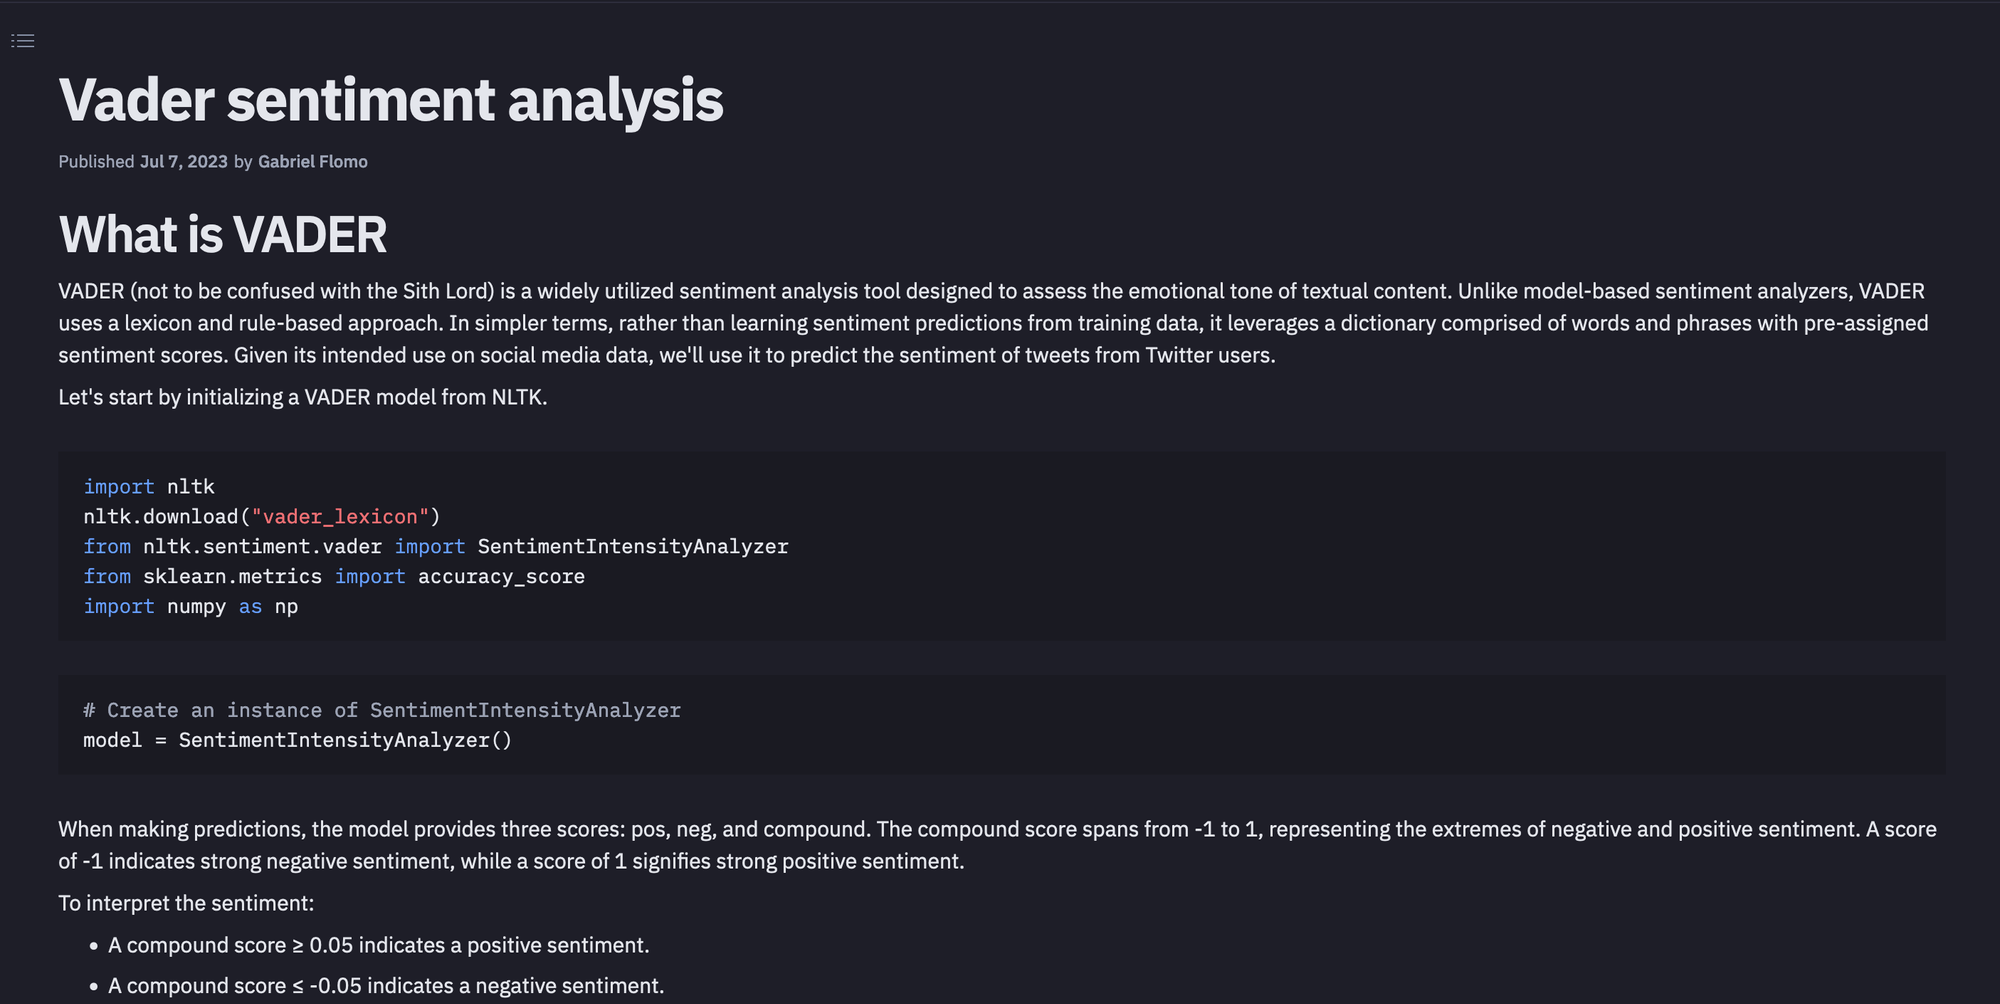Click the "import nltk" code line
Viewport: 2000px width, 1004px height.
149,487
